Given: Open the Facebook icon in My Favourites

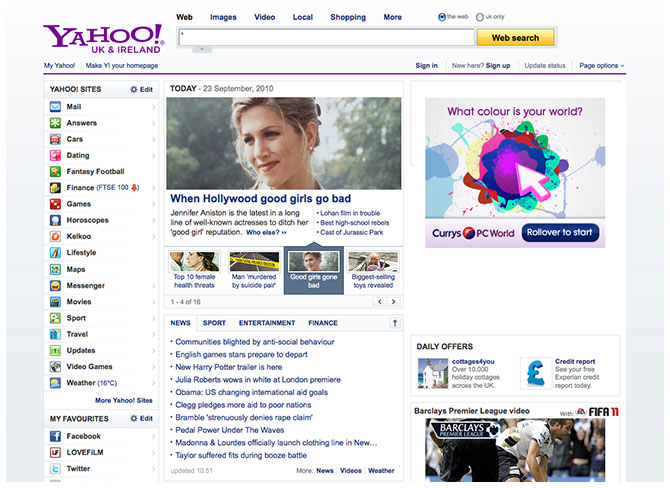Looking at the screenshot, I should (55, 436).
